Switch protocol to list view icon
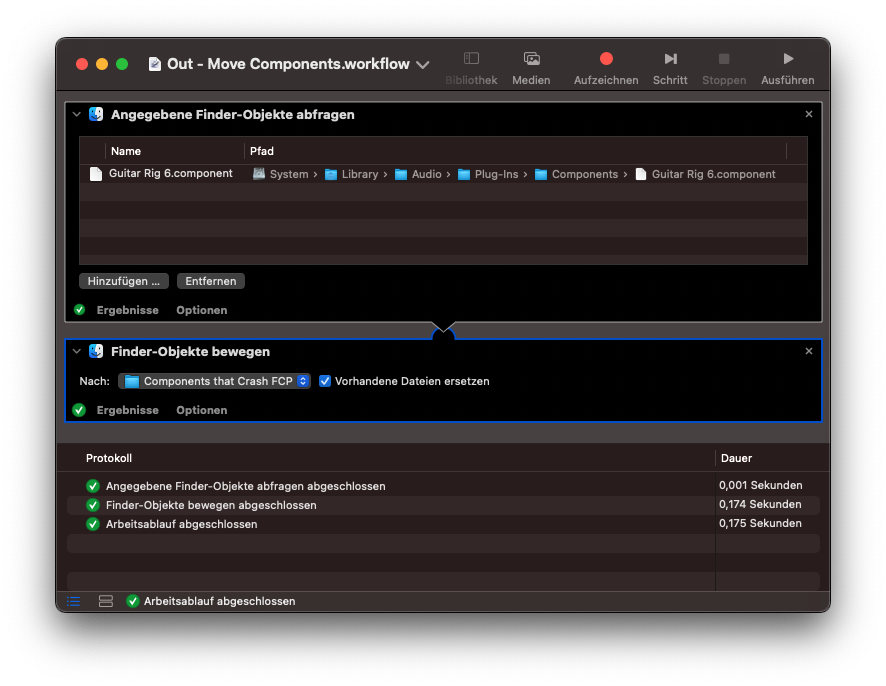This screenshot has height=686, width=886. tap(74, 601)
